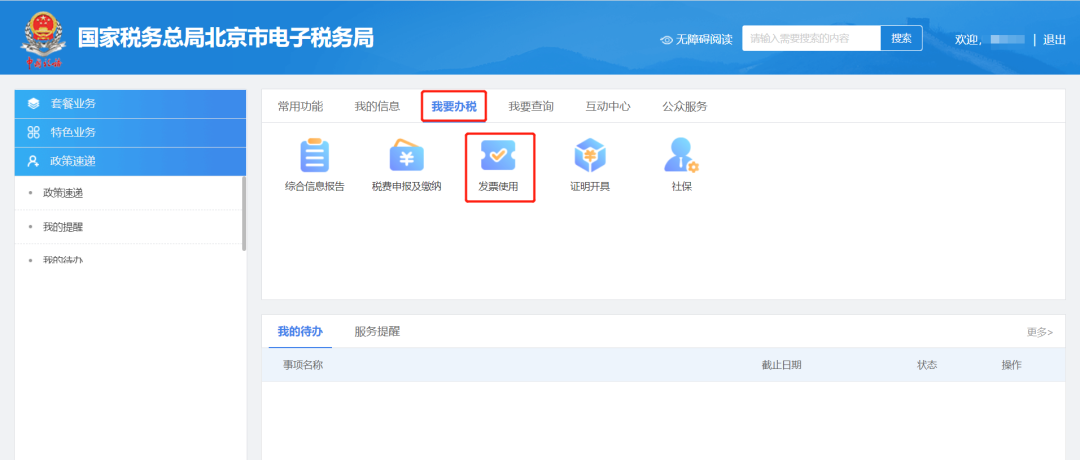
Task: Click the search content input field
Action: tap(811, 39)
